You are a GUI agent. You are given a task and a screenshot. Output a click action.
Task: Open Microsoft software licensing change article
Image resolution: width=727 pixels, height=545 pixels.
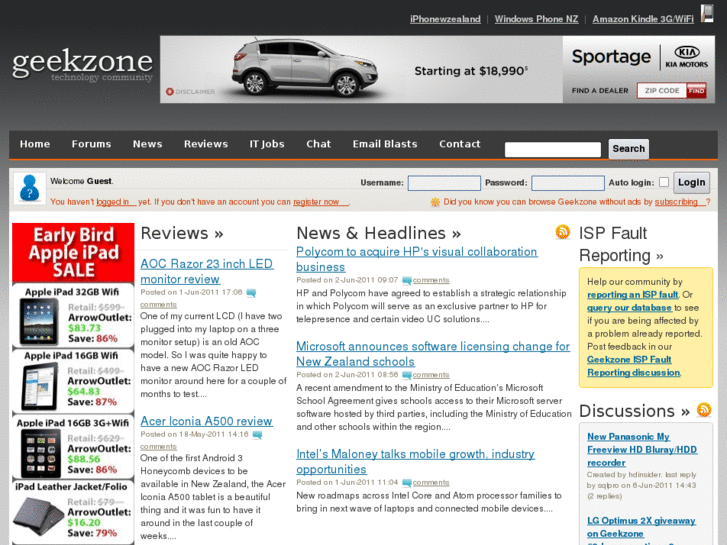(x=433, y=354)
